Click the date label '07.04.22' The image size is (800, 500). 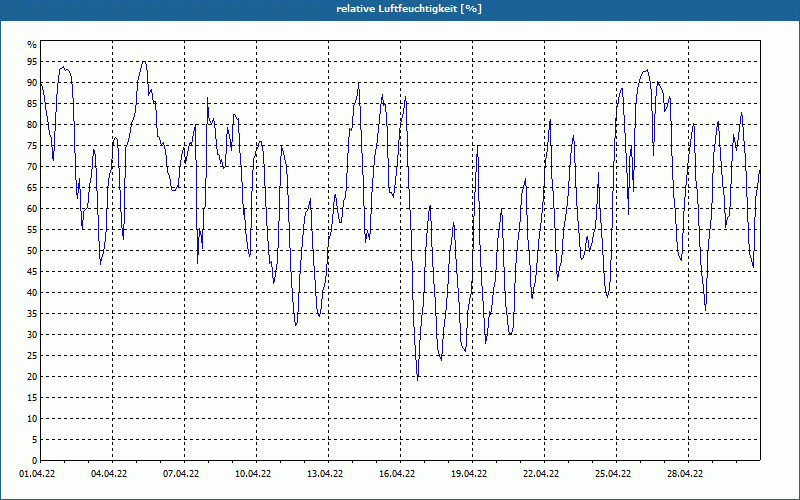pyautogui.click(x=181, y=474)
